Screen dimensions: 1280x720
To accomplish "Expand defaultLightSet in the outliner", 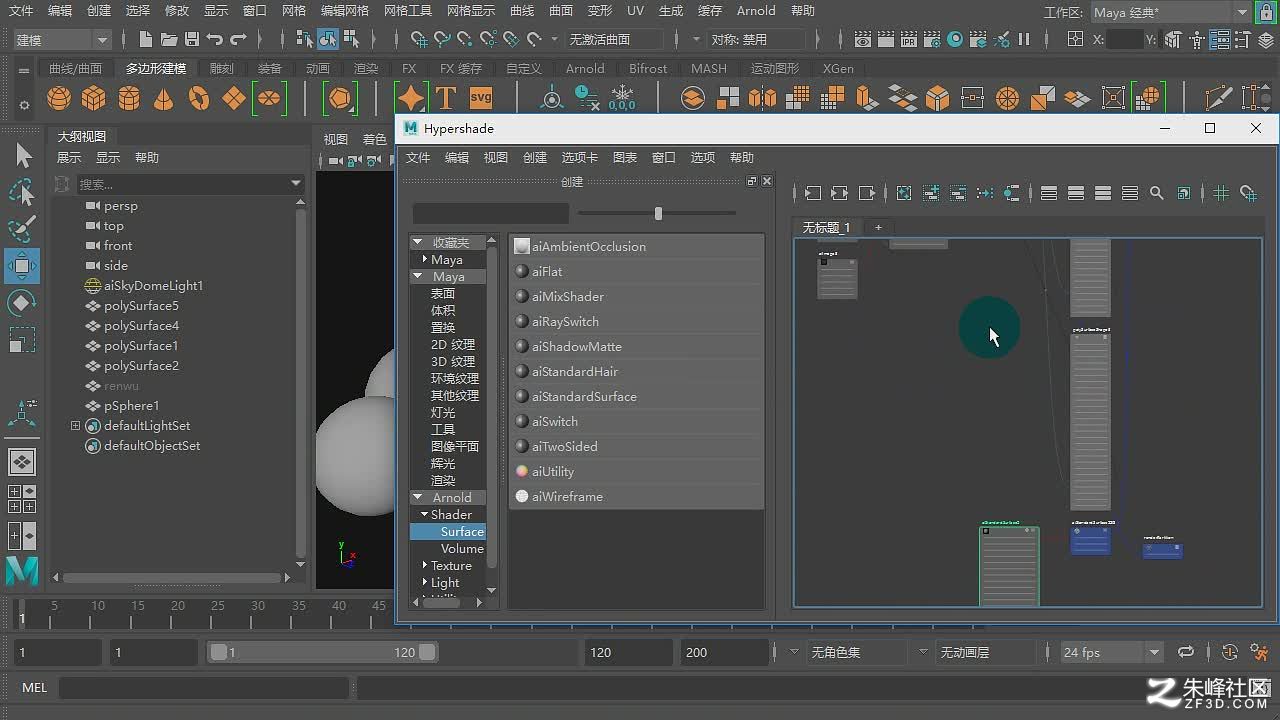I will tap(75, 426).
